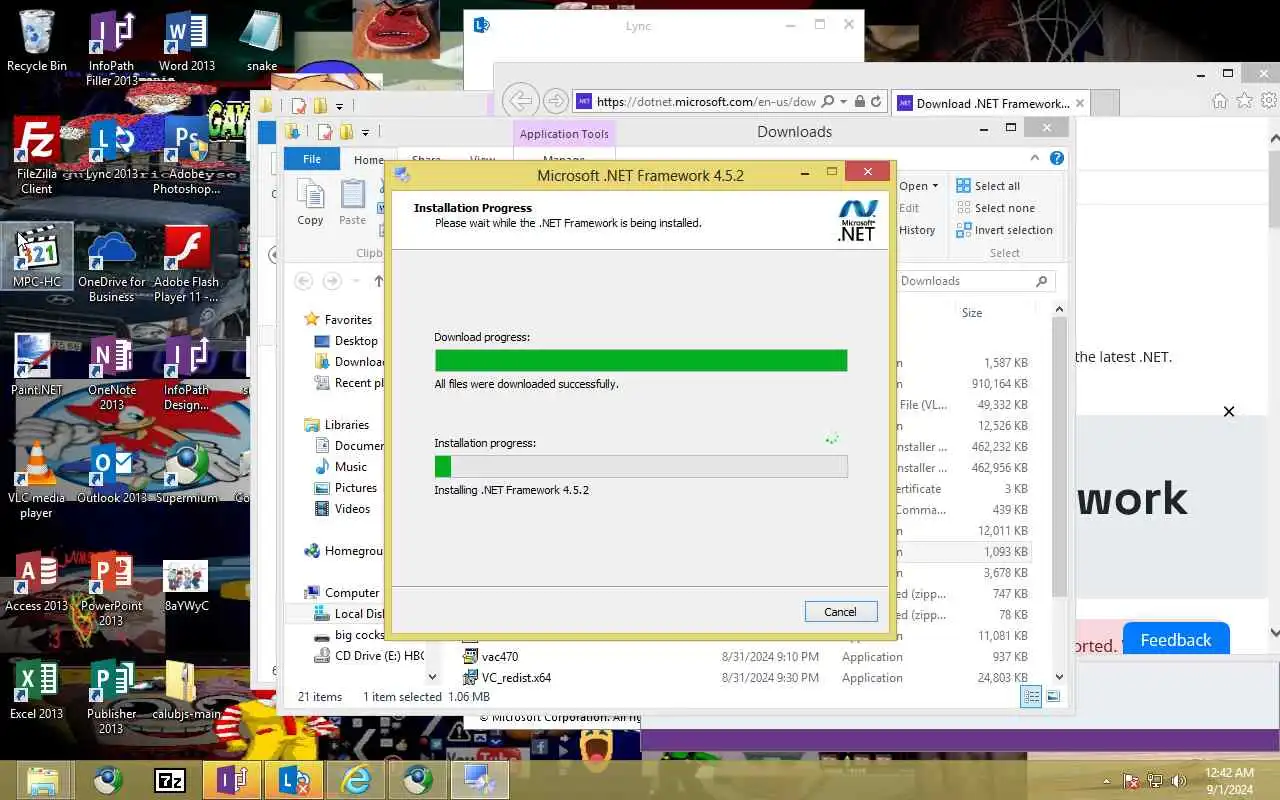The image size is (1280, 800).
Task: Select Pictures under Libraries
Action: coord(346,488)
